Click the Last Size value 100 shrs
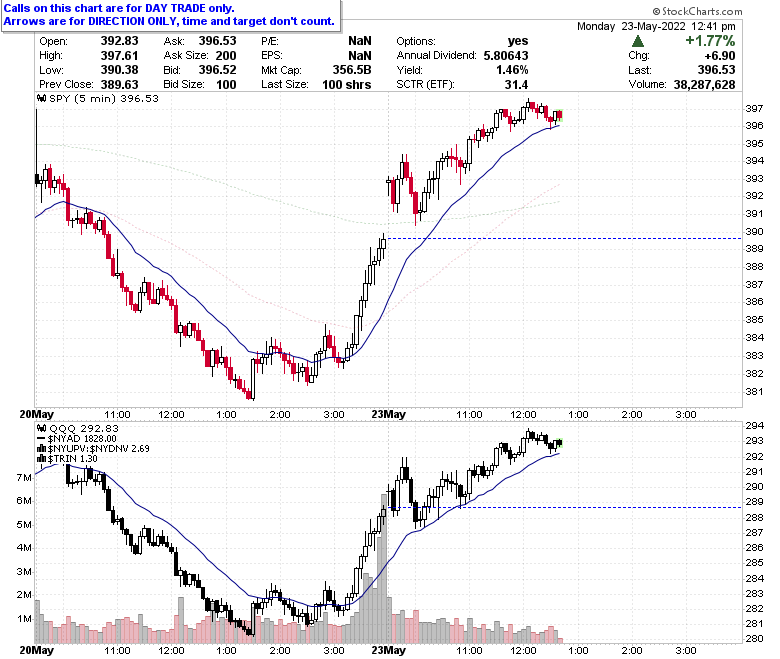 347,85
